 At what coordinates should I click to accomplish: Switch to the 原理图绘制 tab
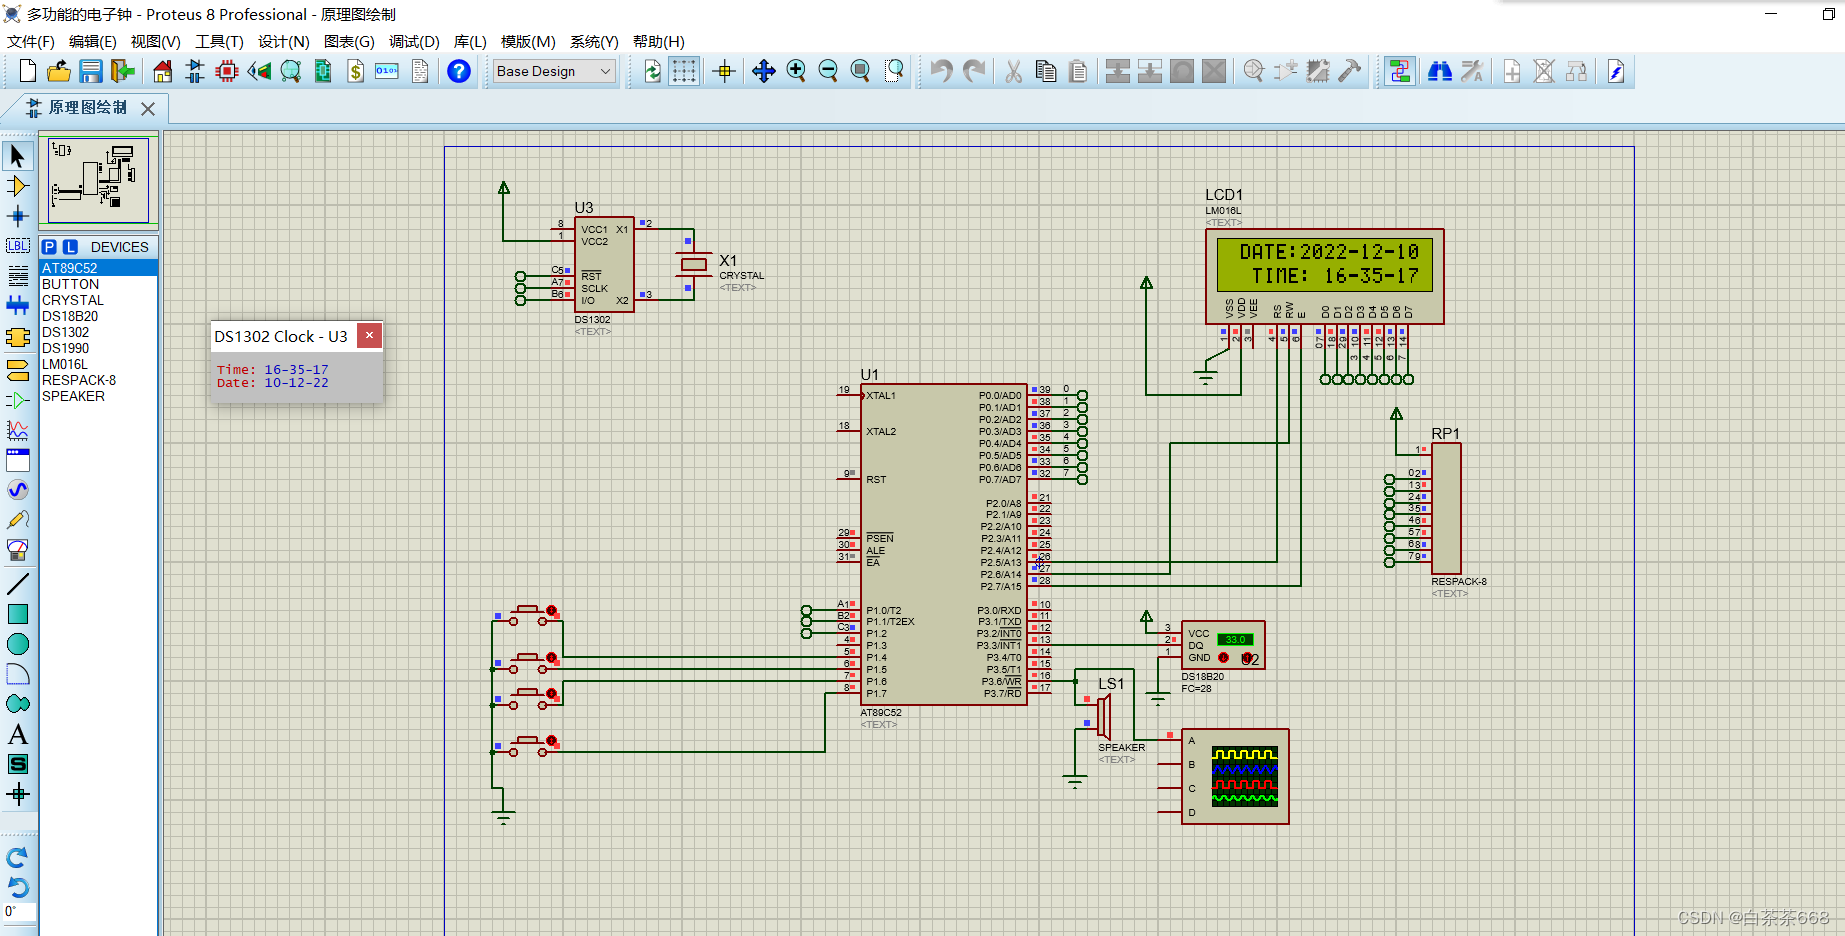pos(88,108)
